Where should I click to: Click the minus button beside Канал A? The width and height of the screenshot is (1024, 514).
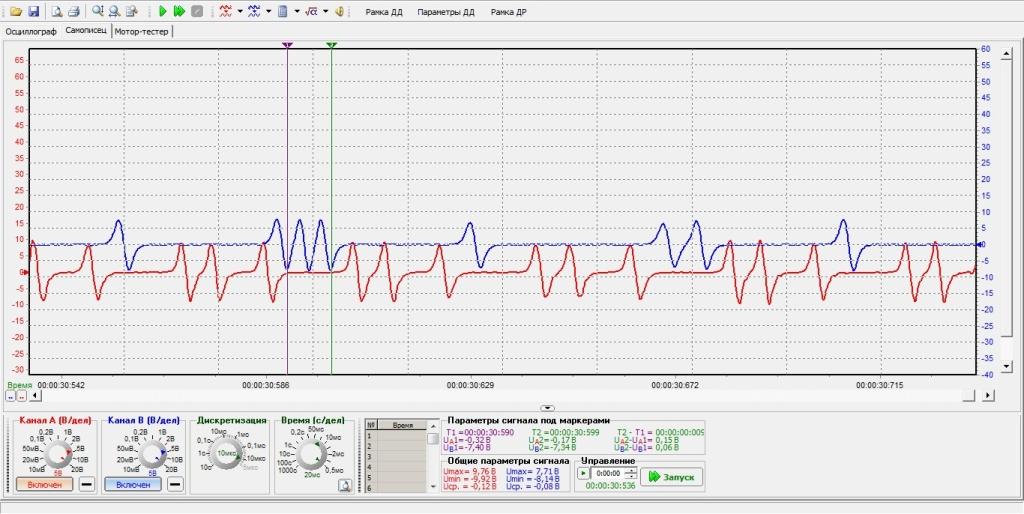coord(86,484)
